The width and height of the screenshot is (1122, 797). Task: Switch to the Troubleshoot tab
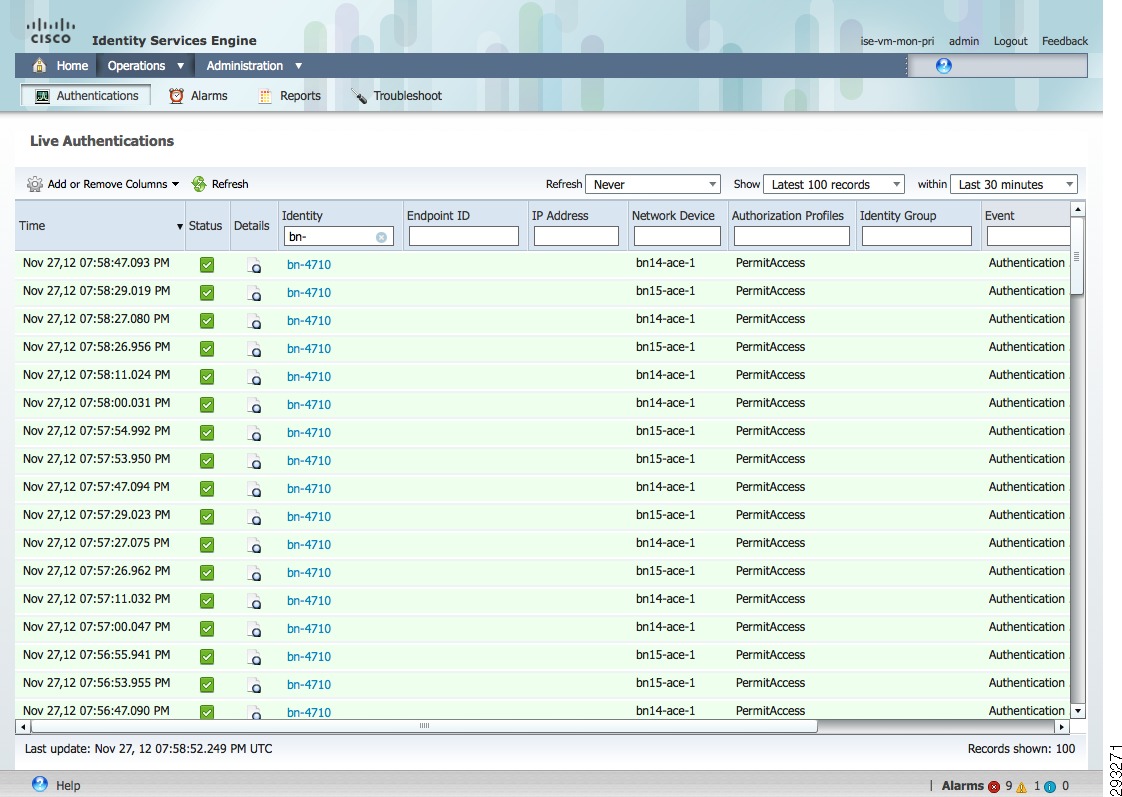pyautogui.click(x=396, y=96)
